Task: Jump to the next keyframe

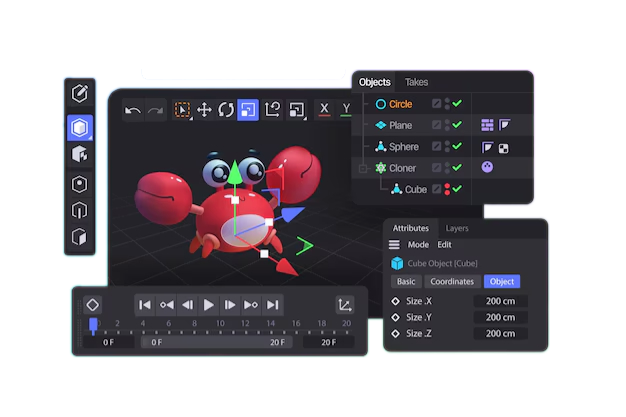Action: tap(251, 305)
